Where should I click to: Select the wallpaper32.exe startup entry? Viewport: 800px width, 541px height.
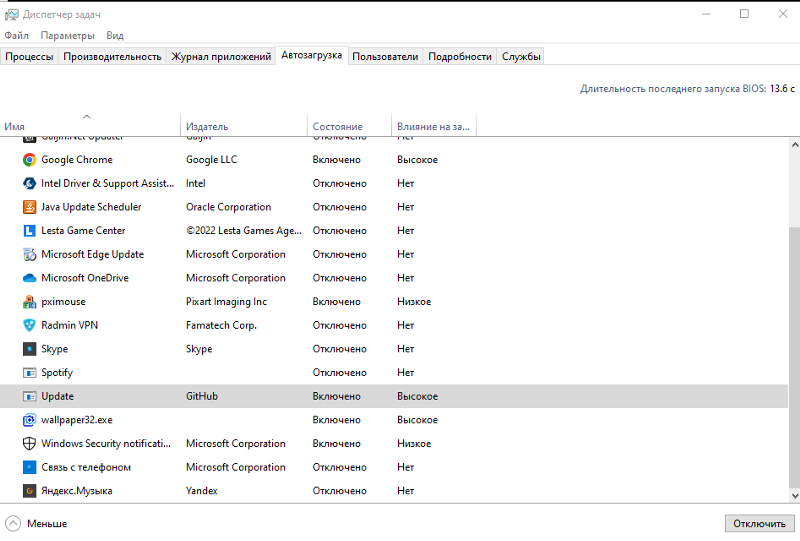pyautogui.click(x=77, y=420)
